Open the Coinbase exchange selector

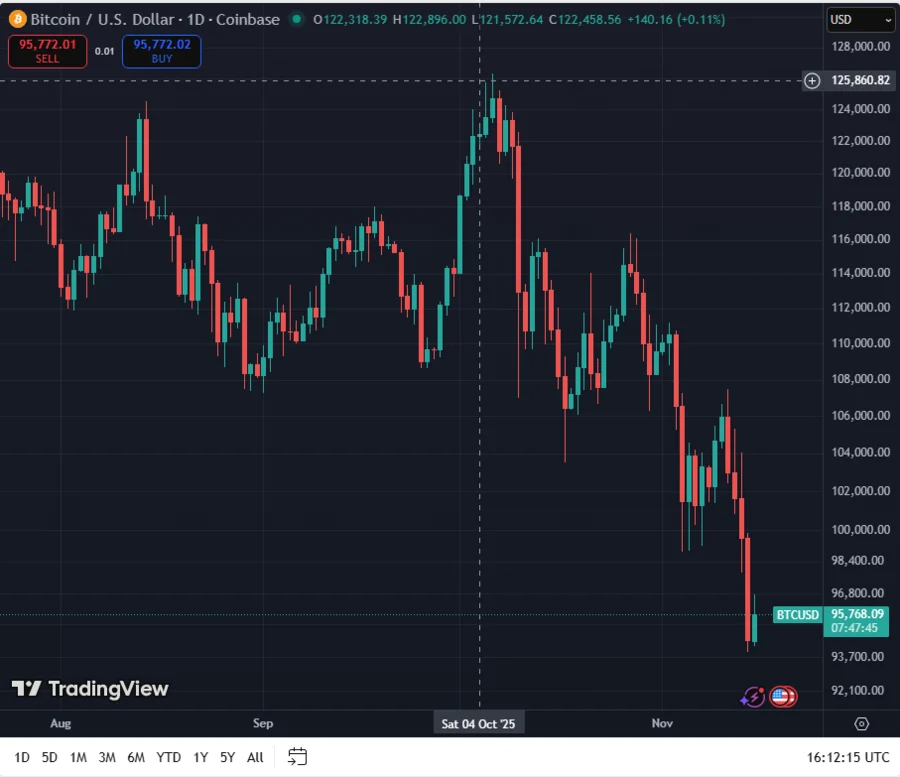(x=247, y=18)
